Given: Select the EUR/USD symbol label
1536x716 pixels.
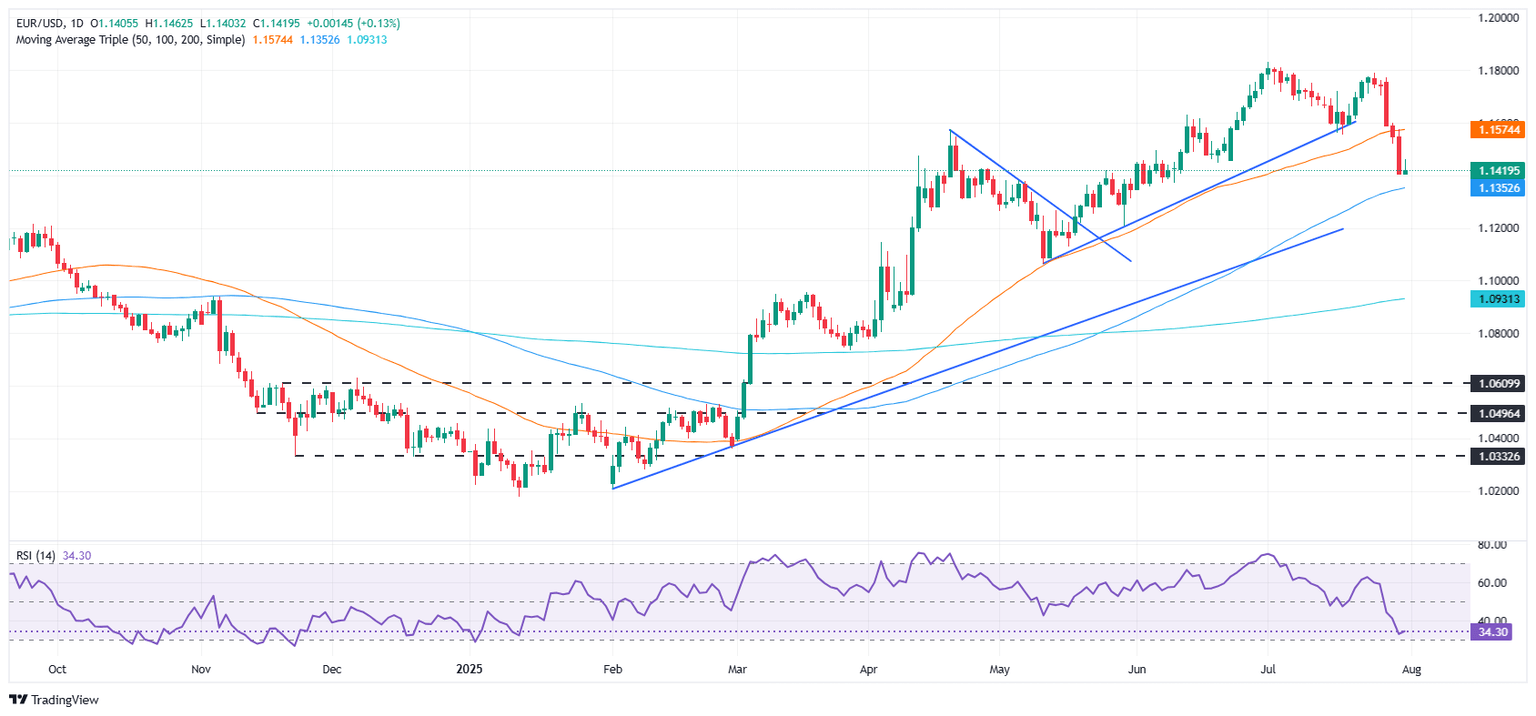Looking at the screenshot, I should 38,17.
